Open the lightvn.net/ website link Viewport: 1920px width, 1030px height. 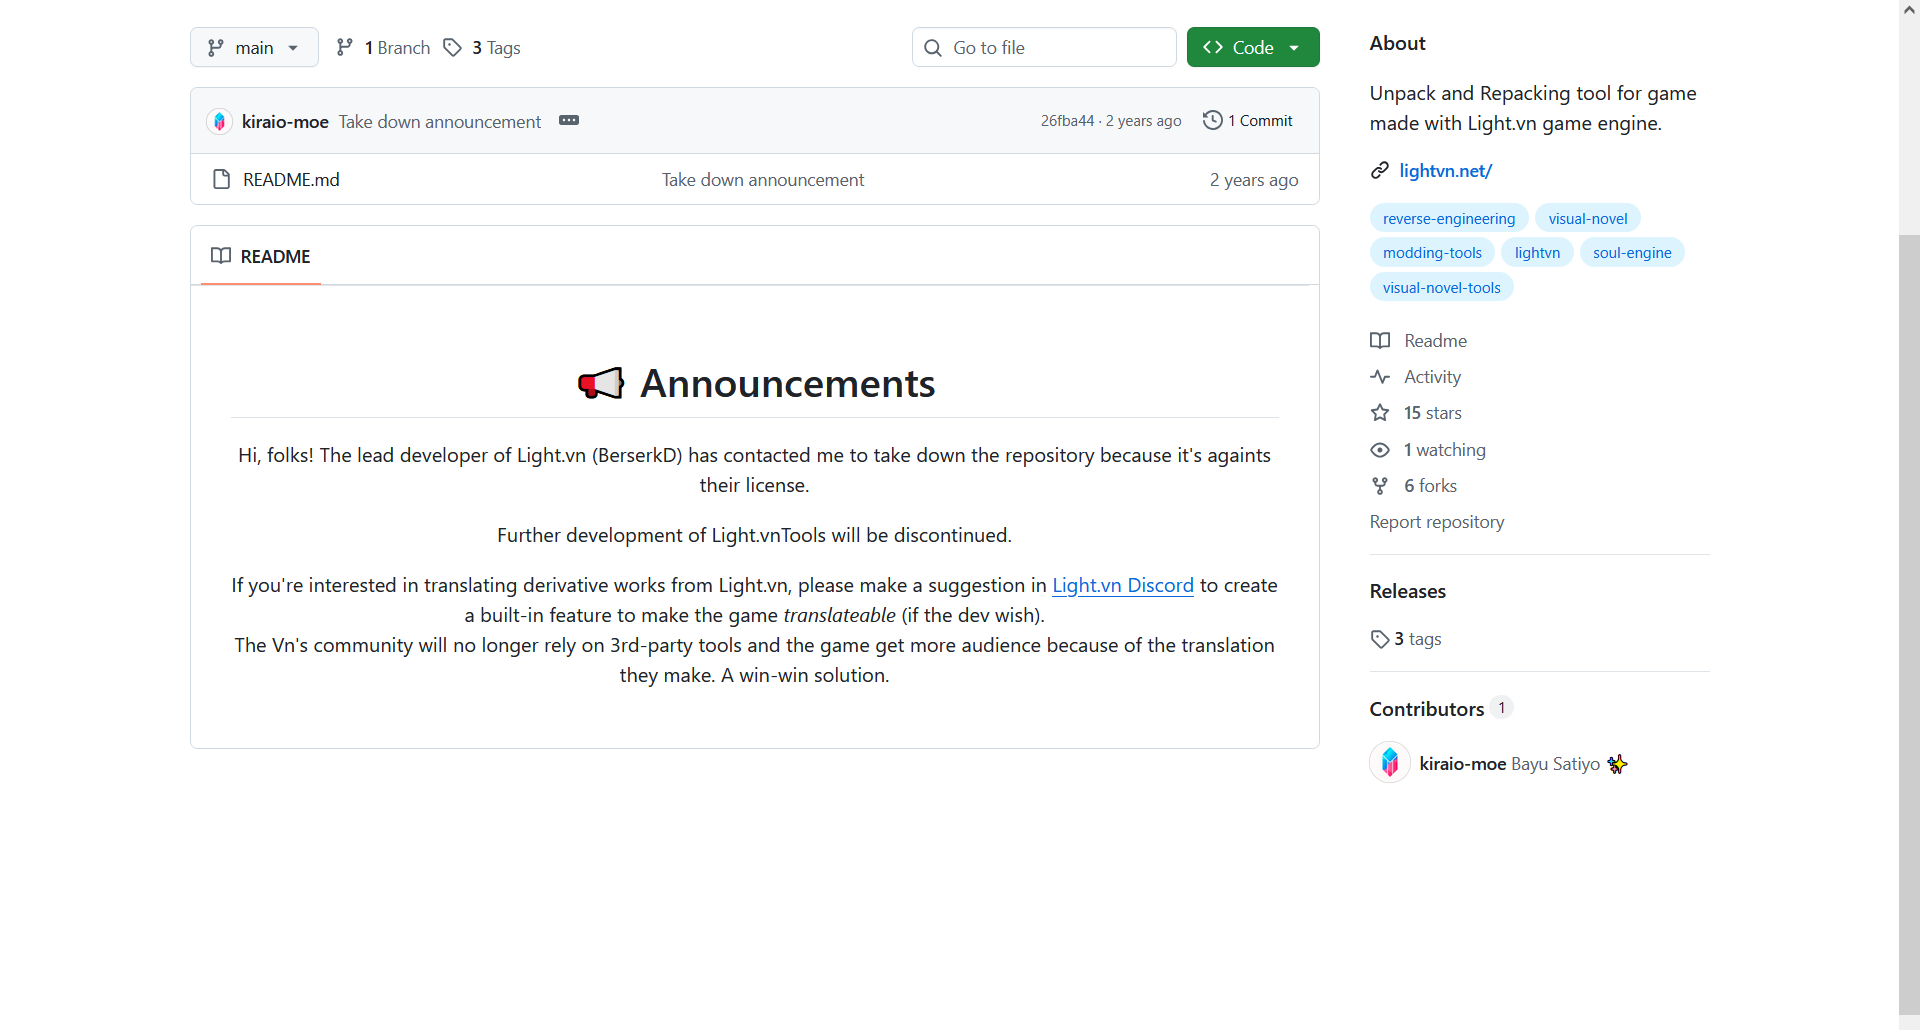1446,170
